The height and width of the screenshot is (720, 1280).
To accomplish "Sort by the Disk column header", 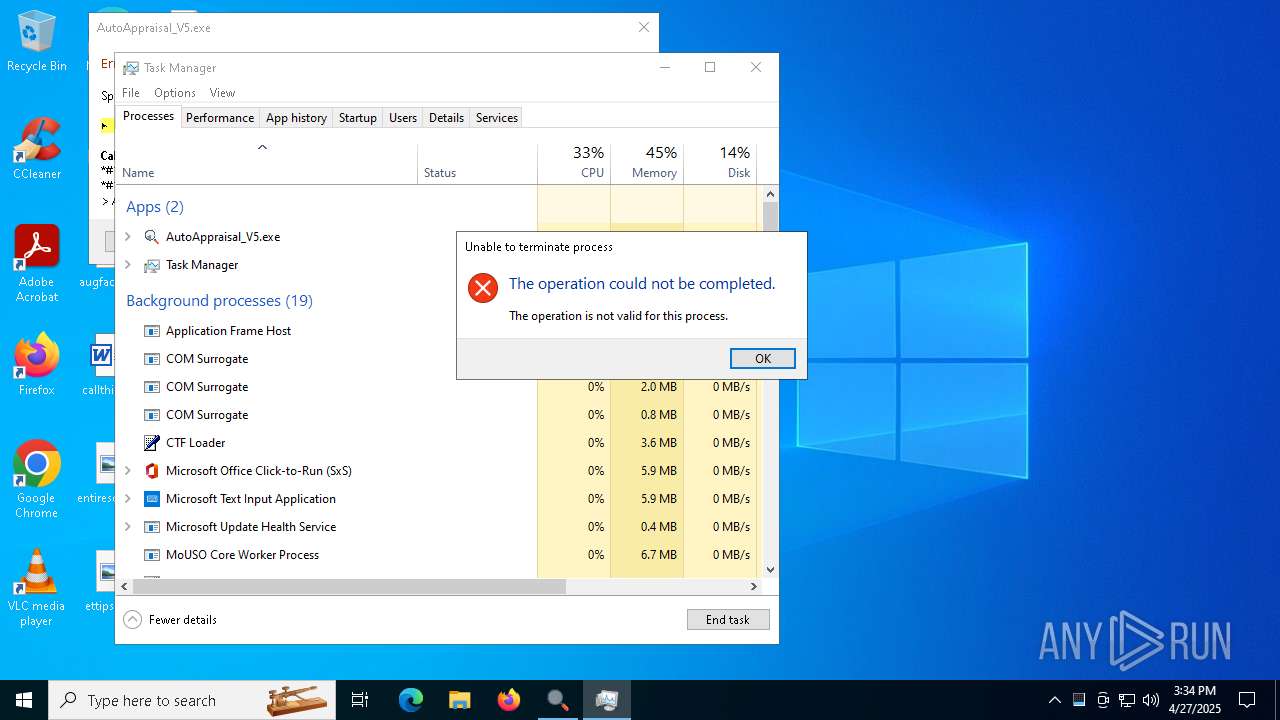I will coord(720,164).
